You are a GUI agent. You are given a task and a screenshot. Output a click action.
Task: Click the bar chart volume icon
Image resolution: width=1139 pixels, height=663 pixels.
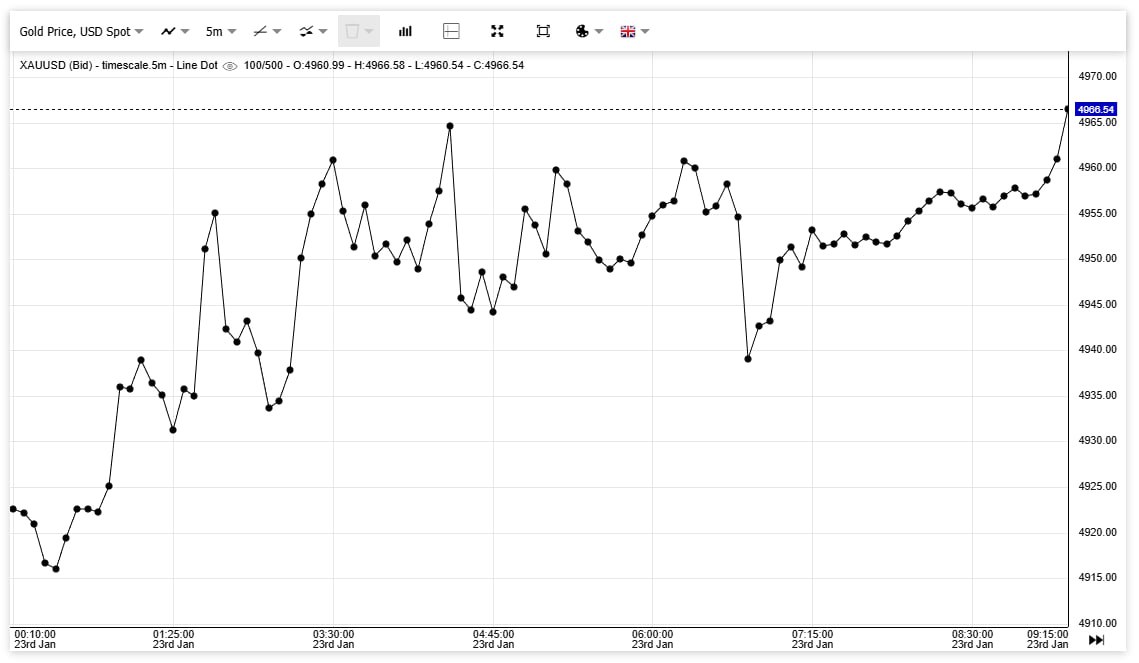(x=405, y=31)
